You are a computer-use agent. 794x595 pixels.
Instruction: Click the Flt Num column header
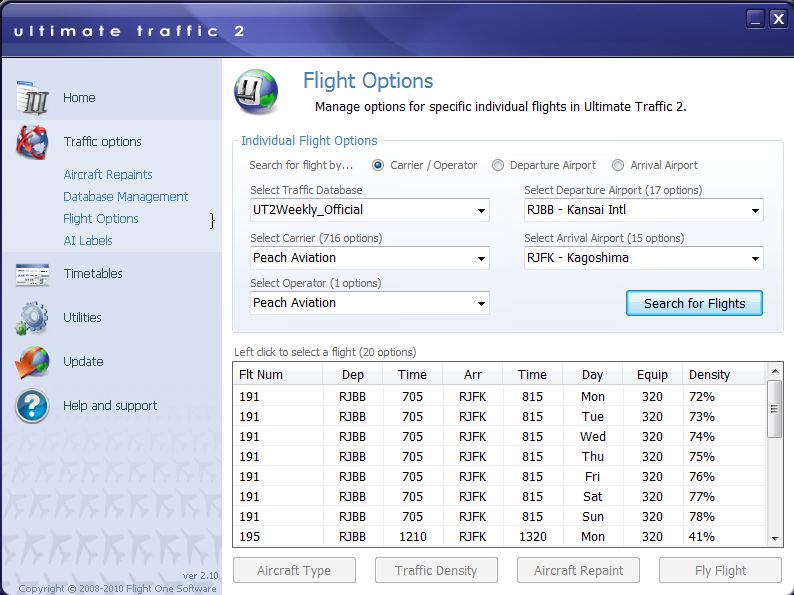point(278,375)
